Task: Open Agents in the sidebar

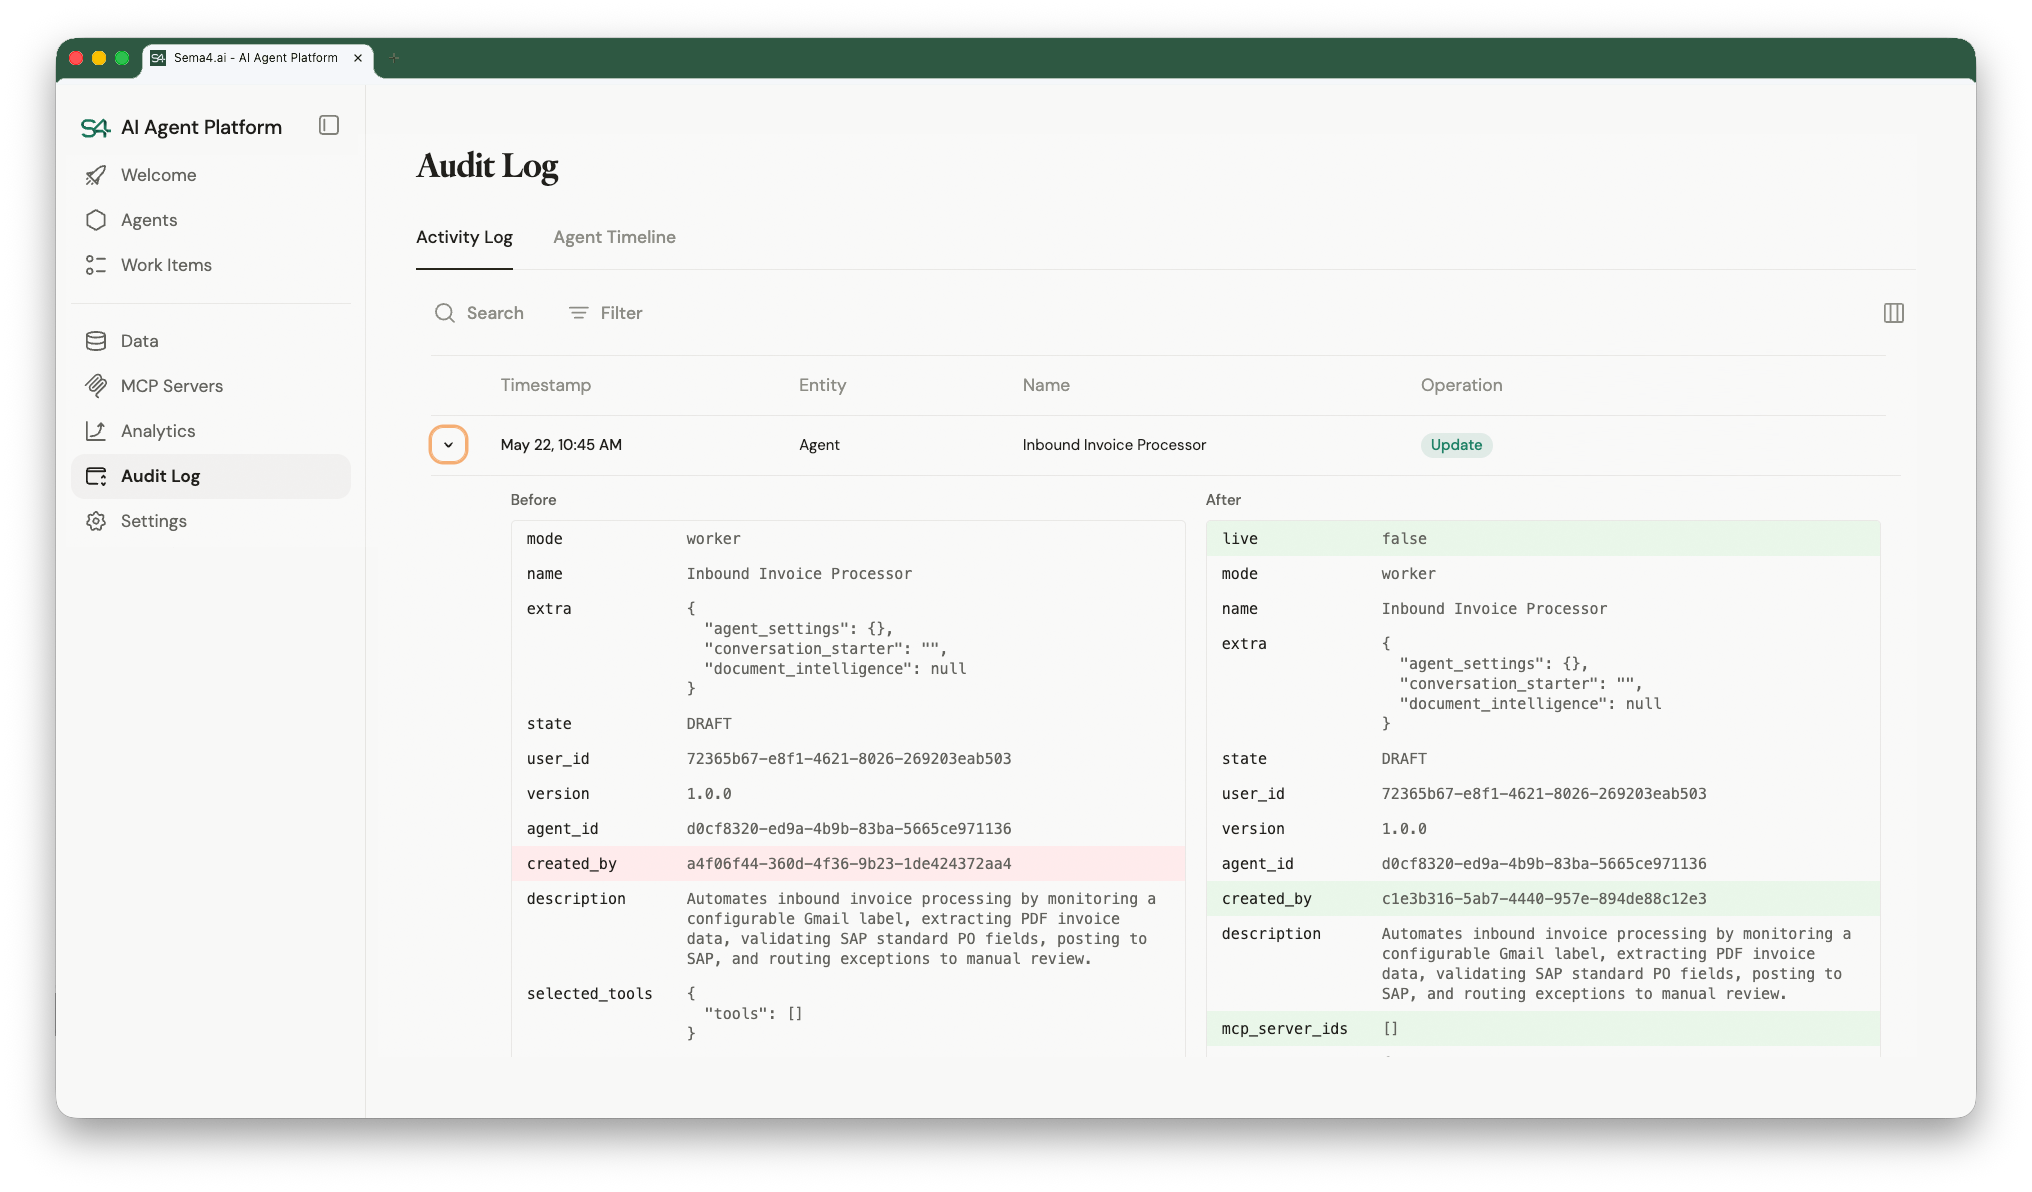Action: point(211,220)
